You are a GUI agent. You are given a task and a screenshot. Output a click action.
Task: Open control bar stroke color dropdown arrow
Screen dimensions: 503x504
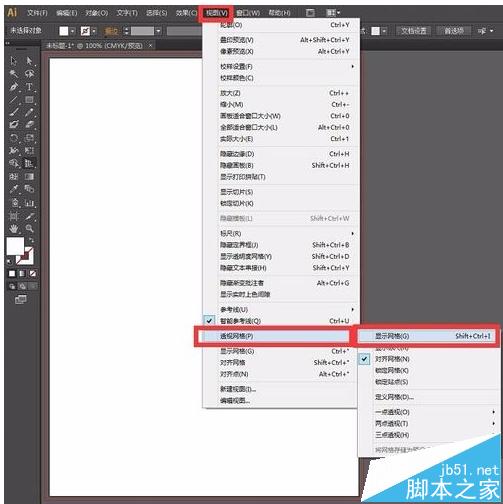[x=94, y=31]
